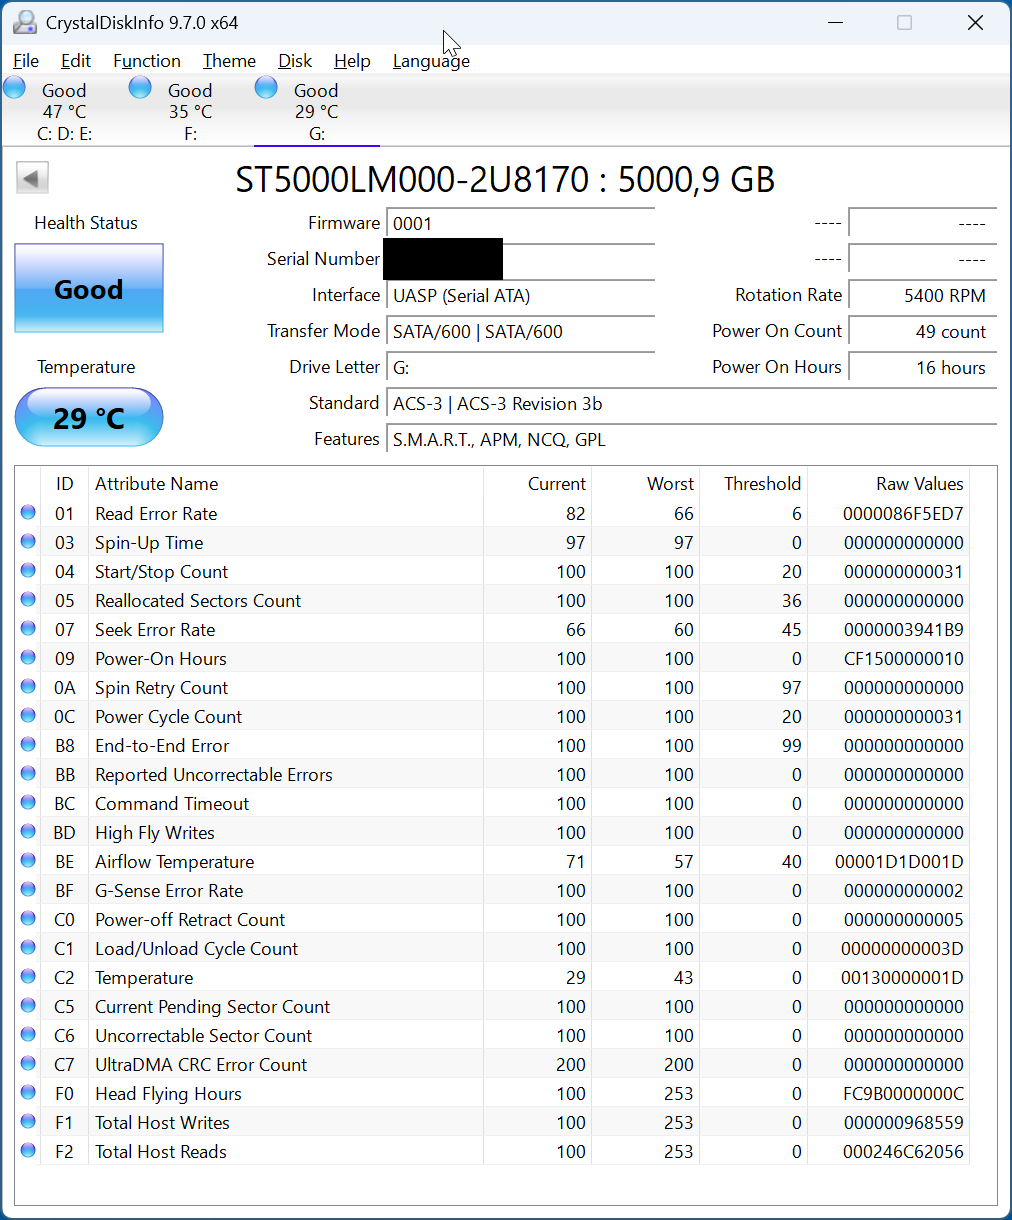
Task: Click the Firmware field showing 0001
Action: pos(521,223)
